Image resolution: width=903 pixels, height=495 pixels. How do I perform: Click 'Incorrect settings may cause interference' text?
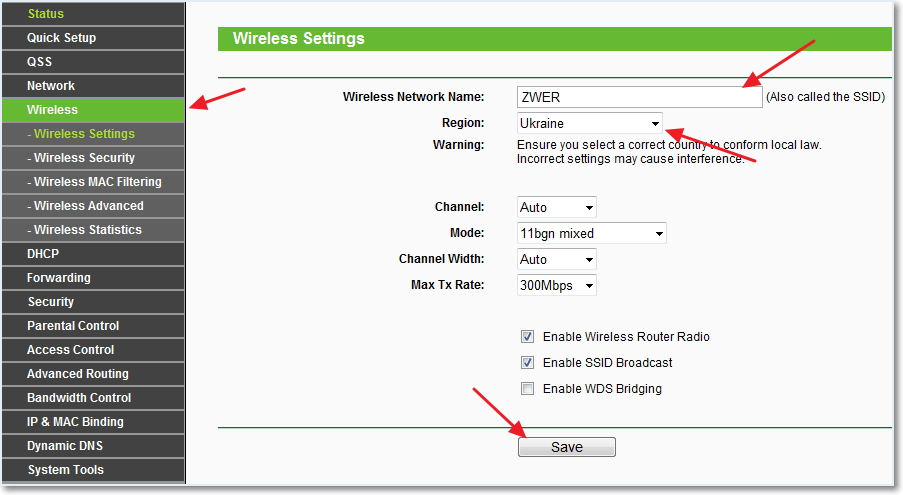(630, 159)
